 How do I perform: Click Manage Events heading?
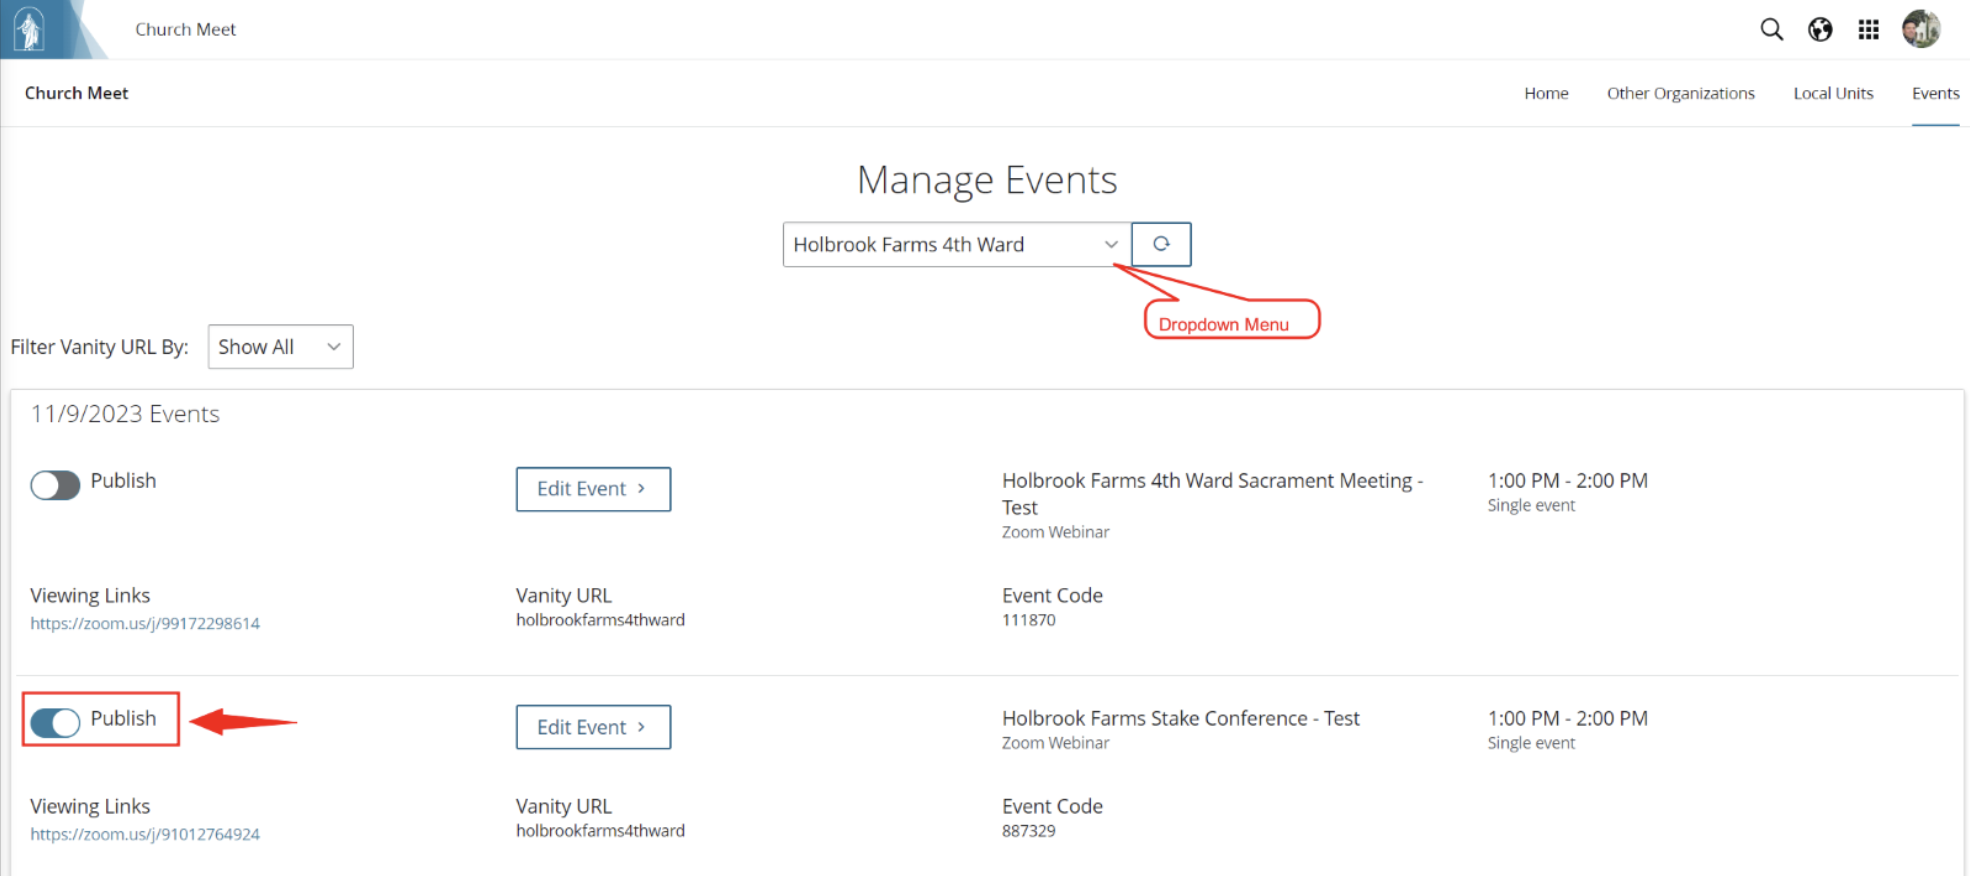987,180
